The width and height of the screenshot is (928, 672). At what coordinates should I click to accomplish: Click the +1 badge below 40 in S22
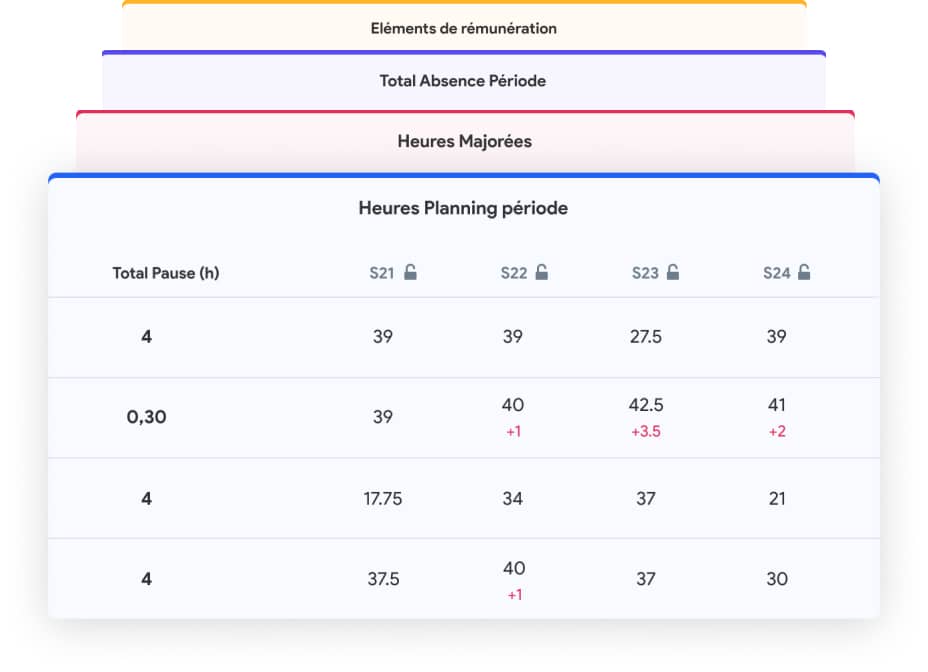pyautogui.click(x=513, y=432)
